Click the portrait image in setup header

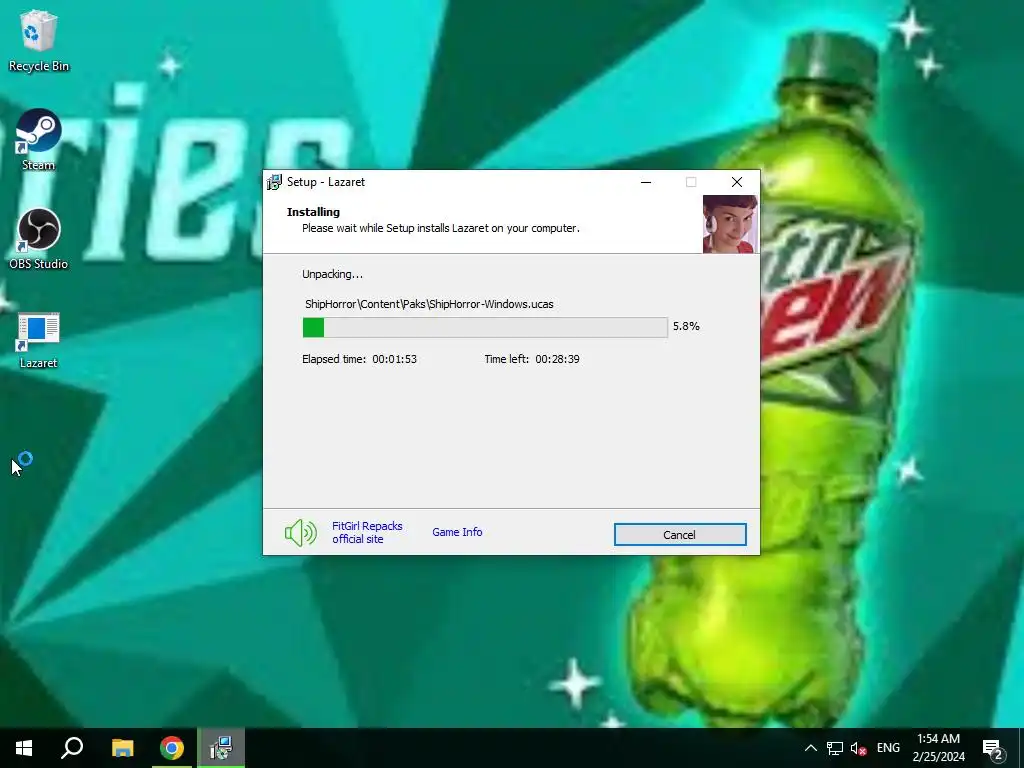pyautogui.click(x=730, y=224)
